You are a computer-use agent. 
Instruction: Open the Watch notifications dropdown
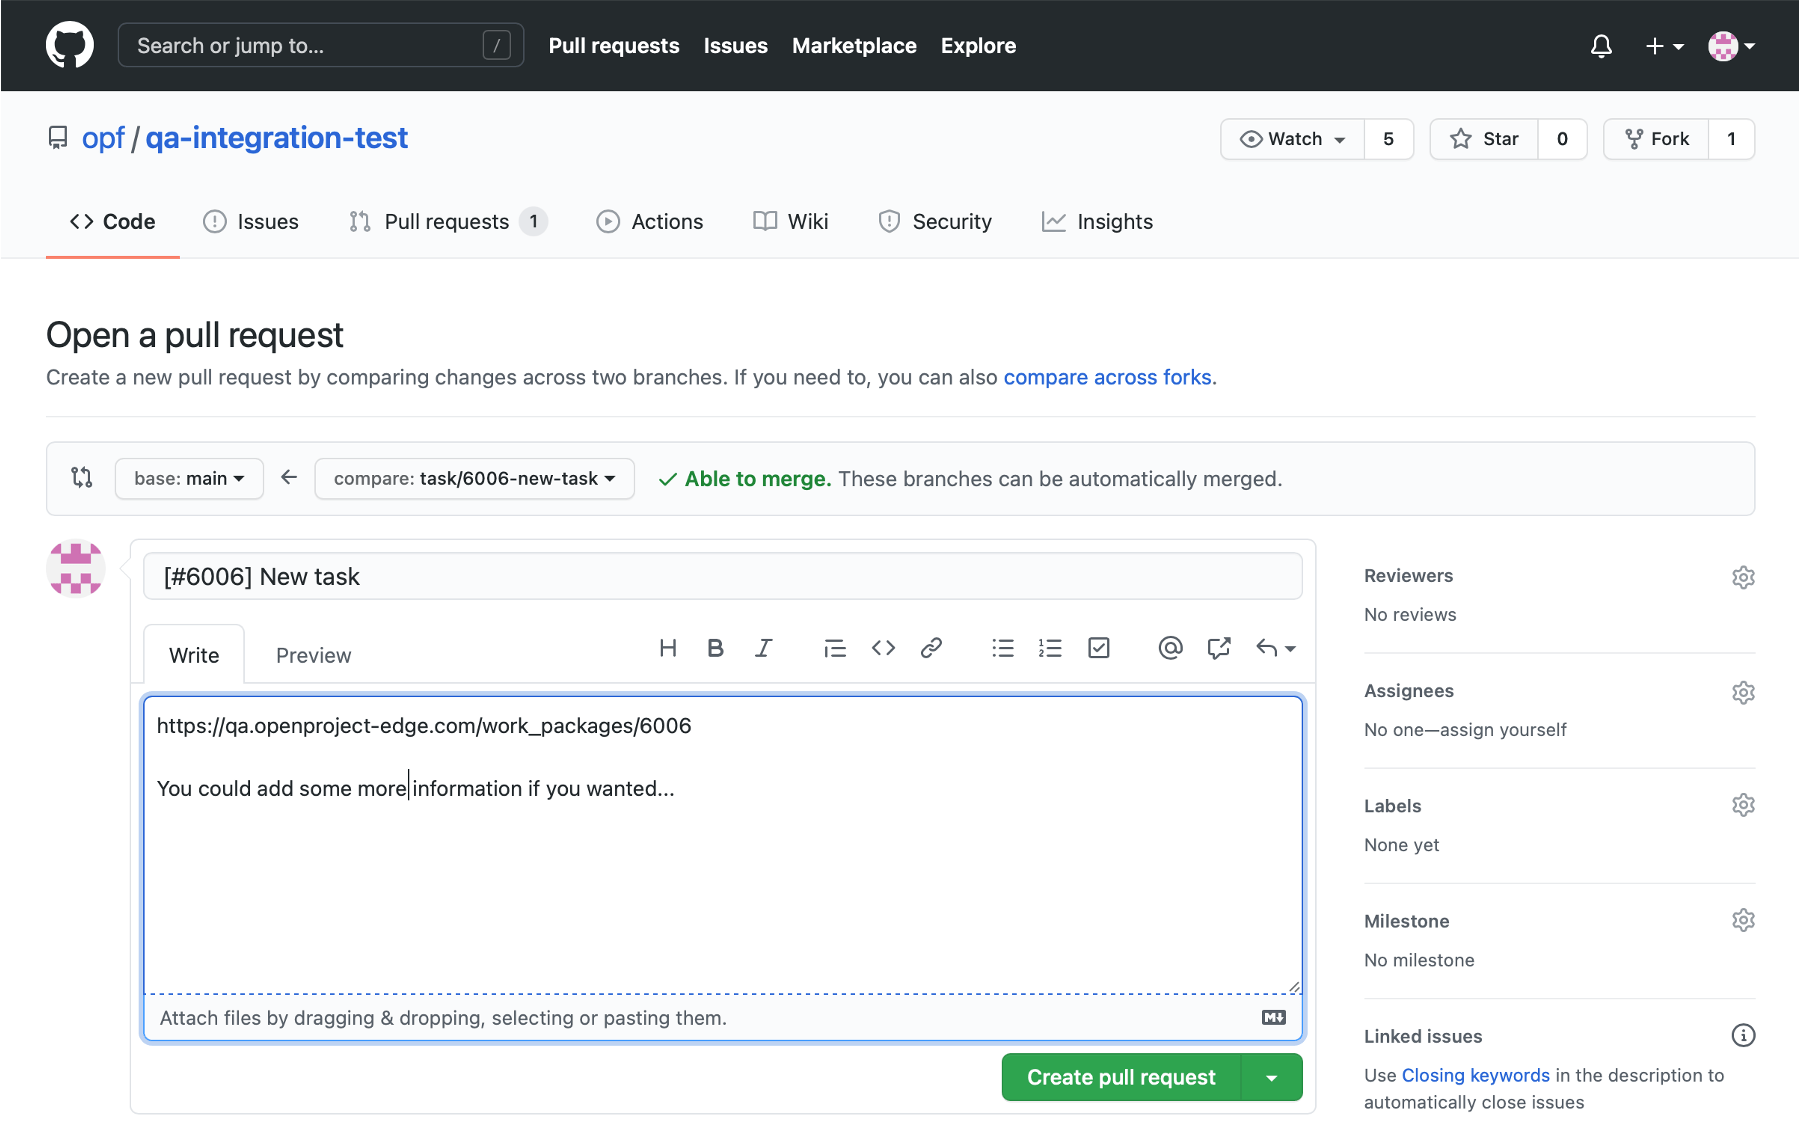(x=1293, y=139)
